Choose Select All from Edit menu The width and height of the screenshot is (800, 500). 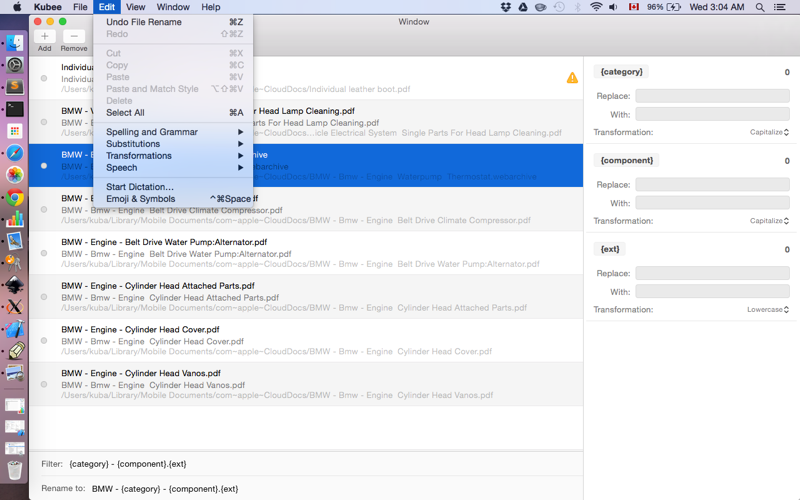pos(173,113)
